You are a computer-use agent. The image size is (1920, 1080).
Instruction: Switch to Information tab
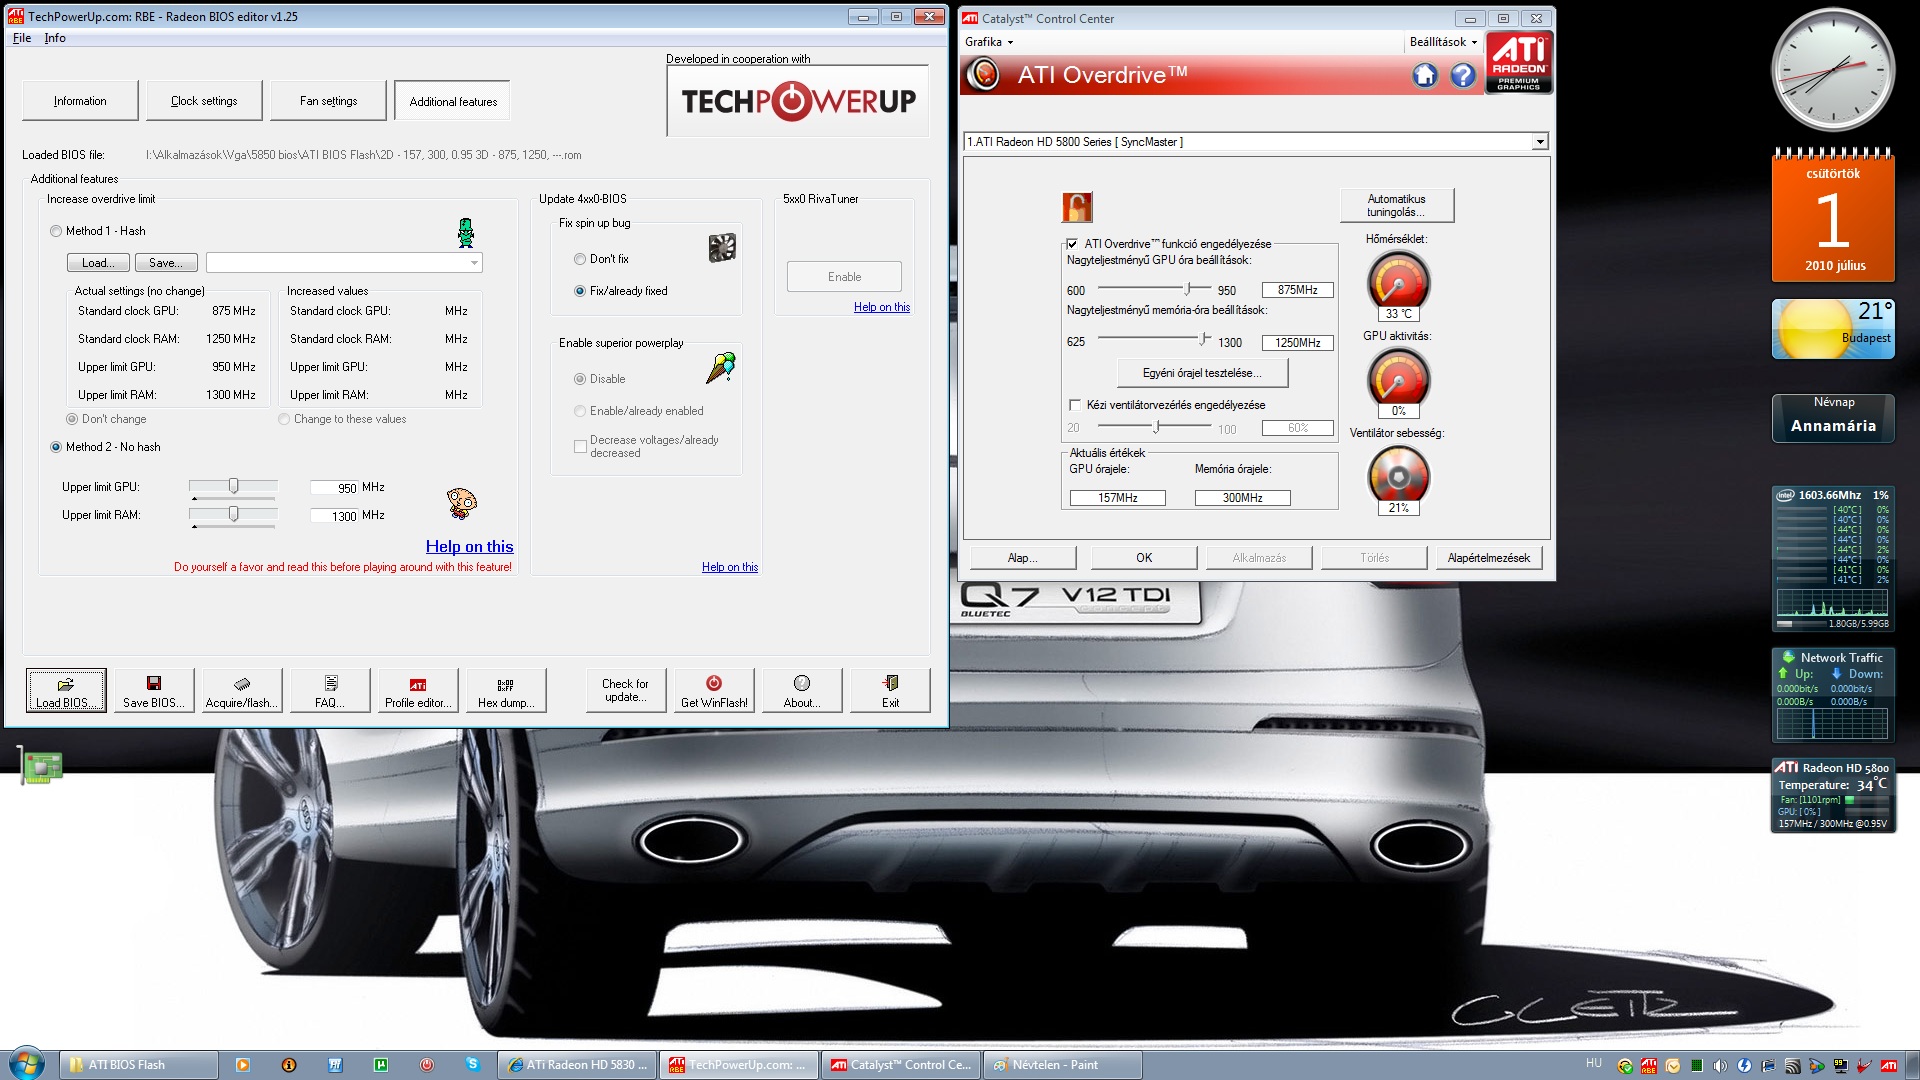80,101
